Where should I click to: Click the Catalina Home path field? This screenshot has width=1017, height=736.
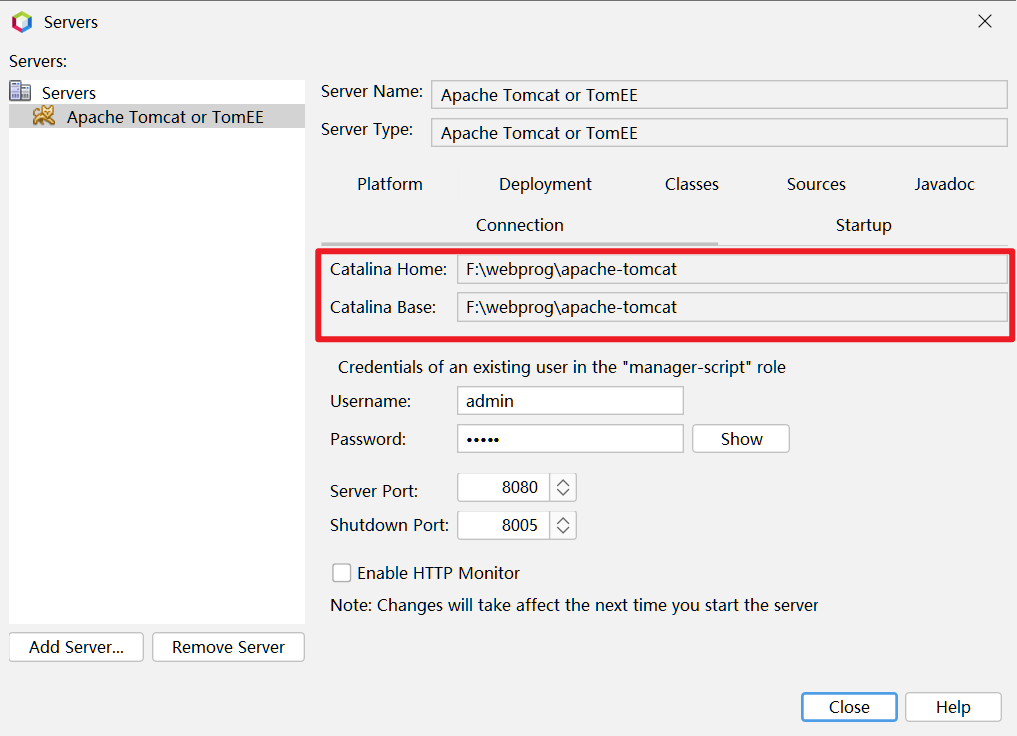click(732, 269)
